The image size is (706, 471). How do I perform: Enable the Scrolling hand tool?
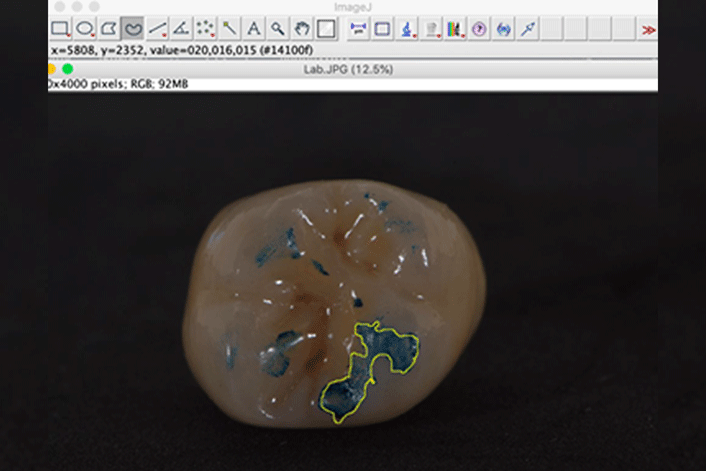302,29
